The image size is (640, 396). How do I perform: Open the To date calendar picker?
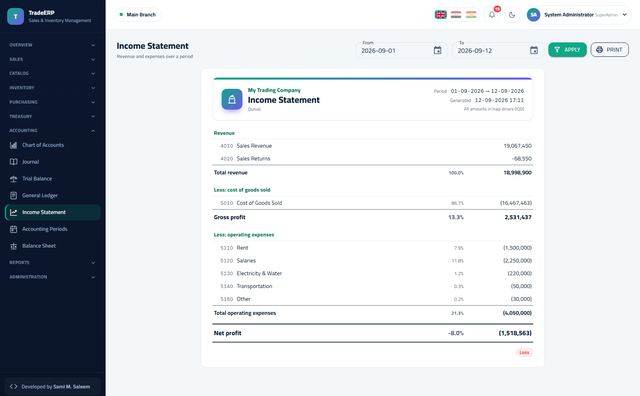533,50
